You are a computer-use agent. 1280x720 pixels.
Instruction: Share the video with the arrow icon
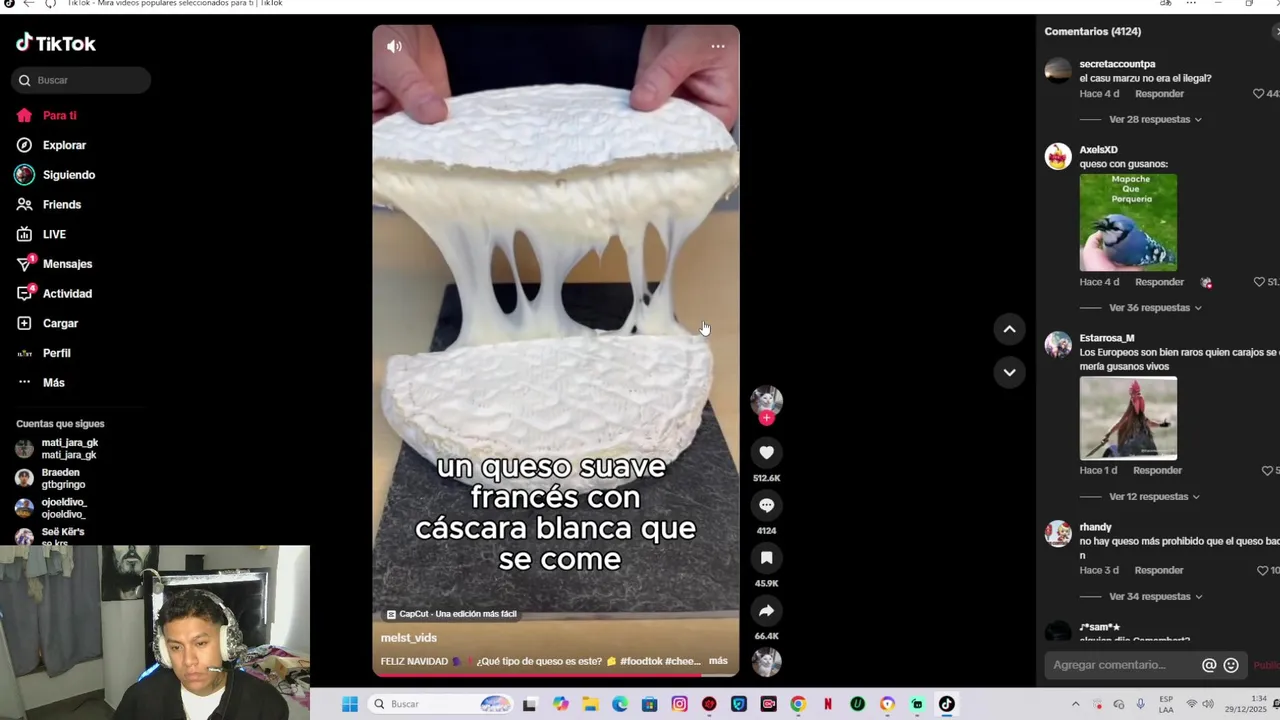pos(767,610)
